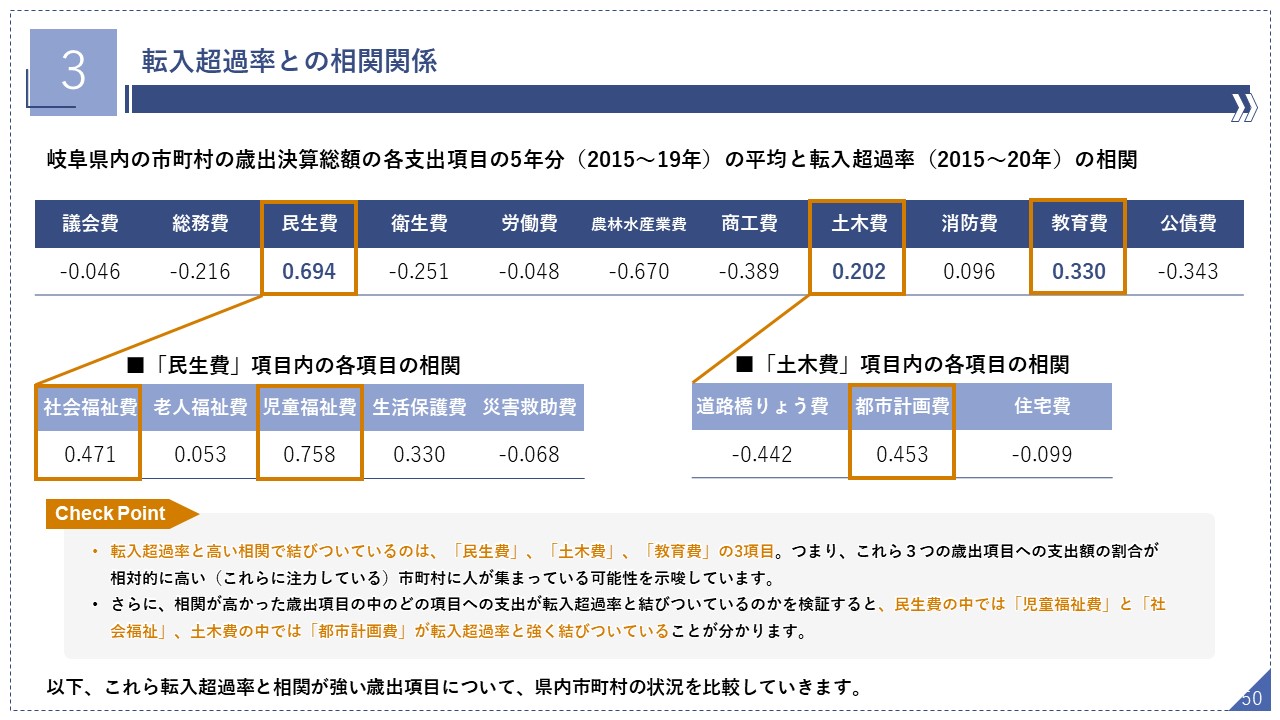1280x720 pixels.
Task: Click the value 0.453
Action: 902,455
